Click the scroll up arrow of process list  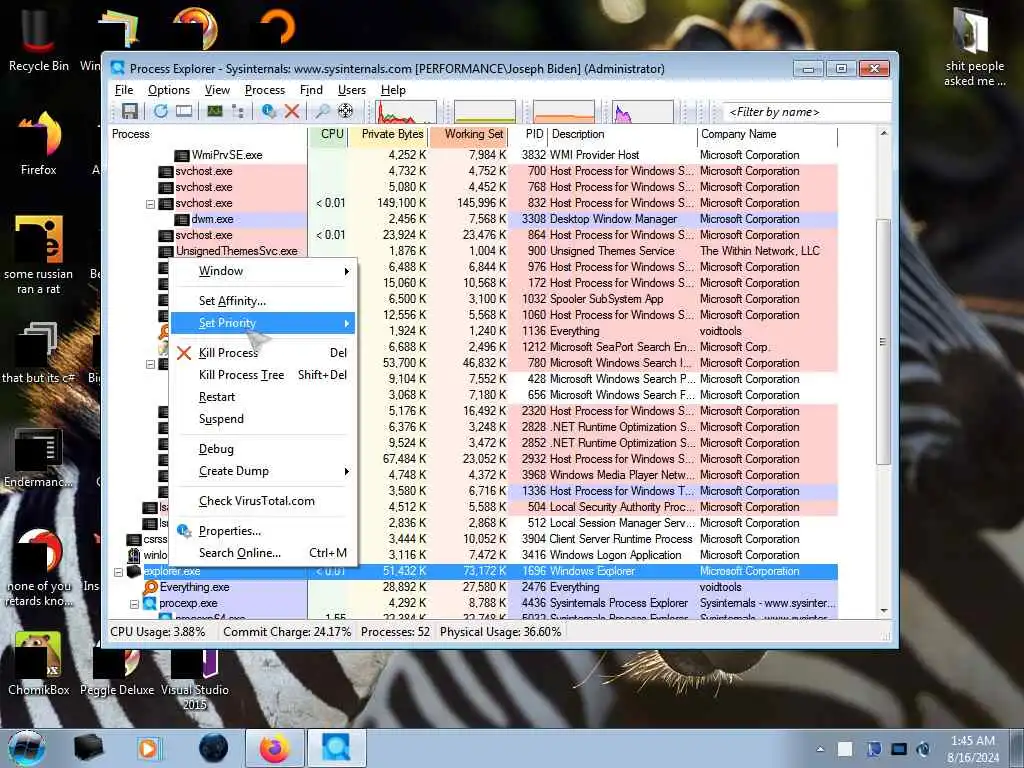click(884, 133)
